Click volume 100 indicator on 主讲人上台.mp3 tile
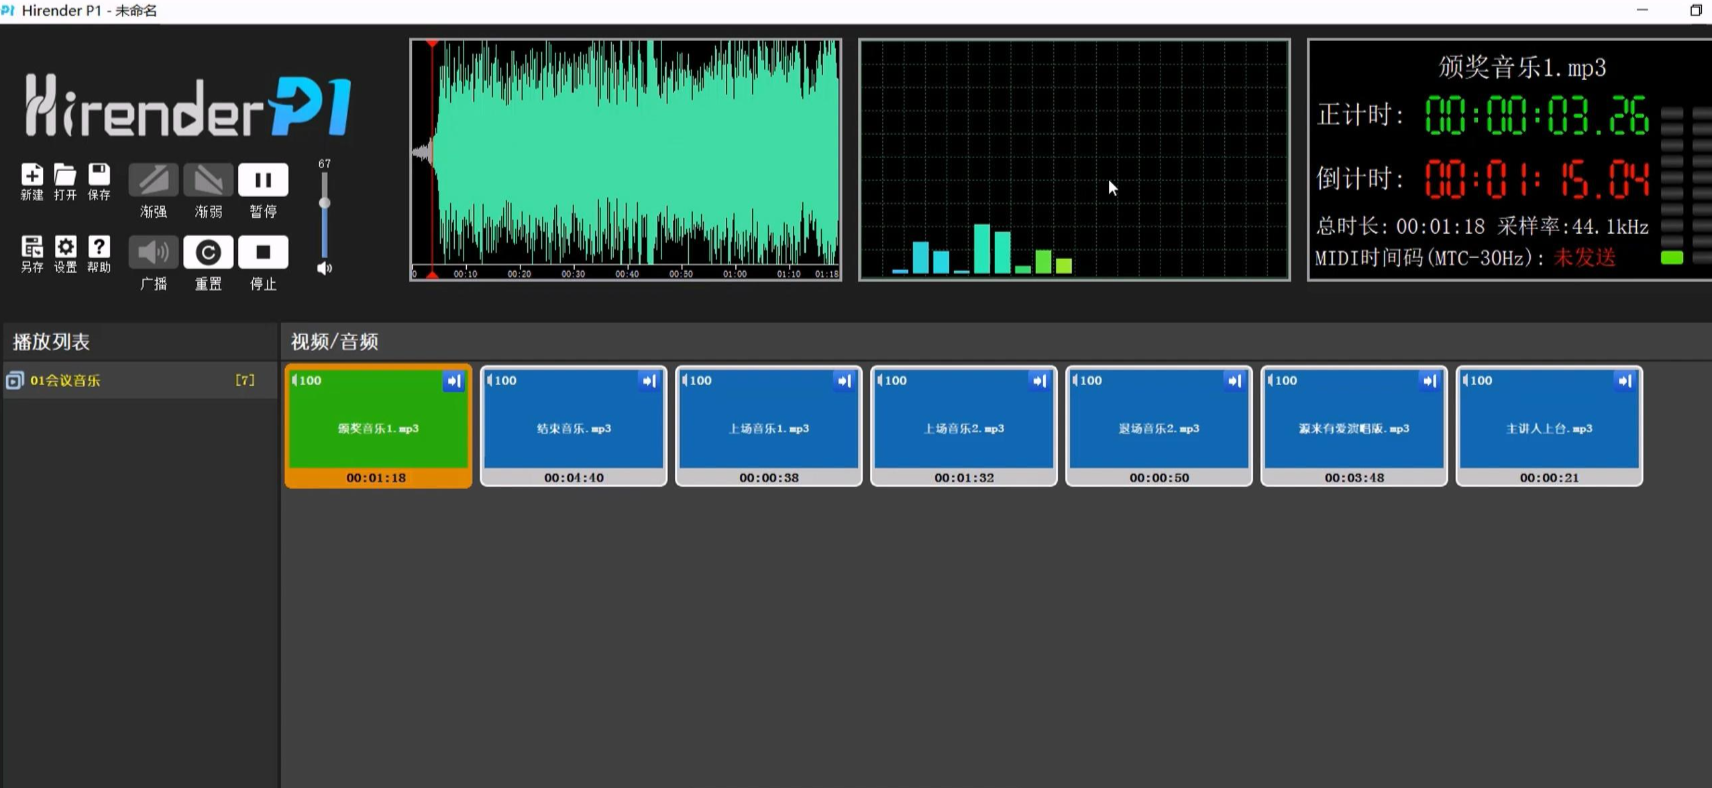The width and height of the screenshot is (1712, 788). coord(1477,381)
